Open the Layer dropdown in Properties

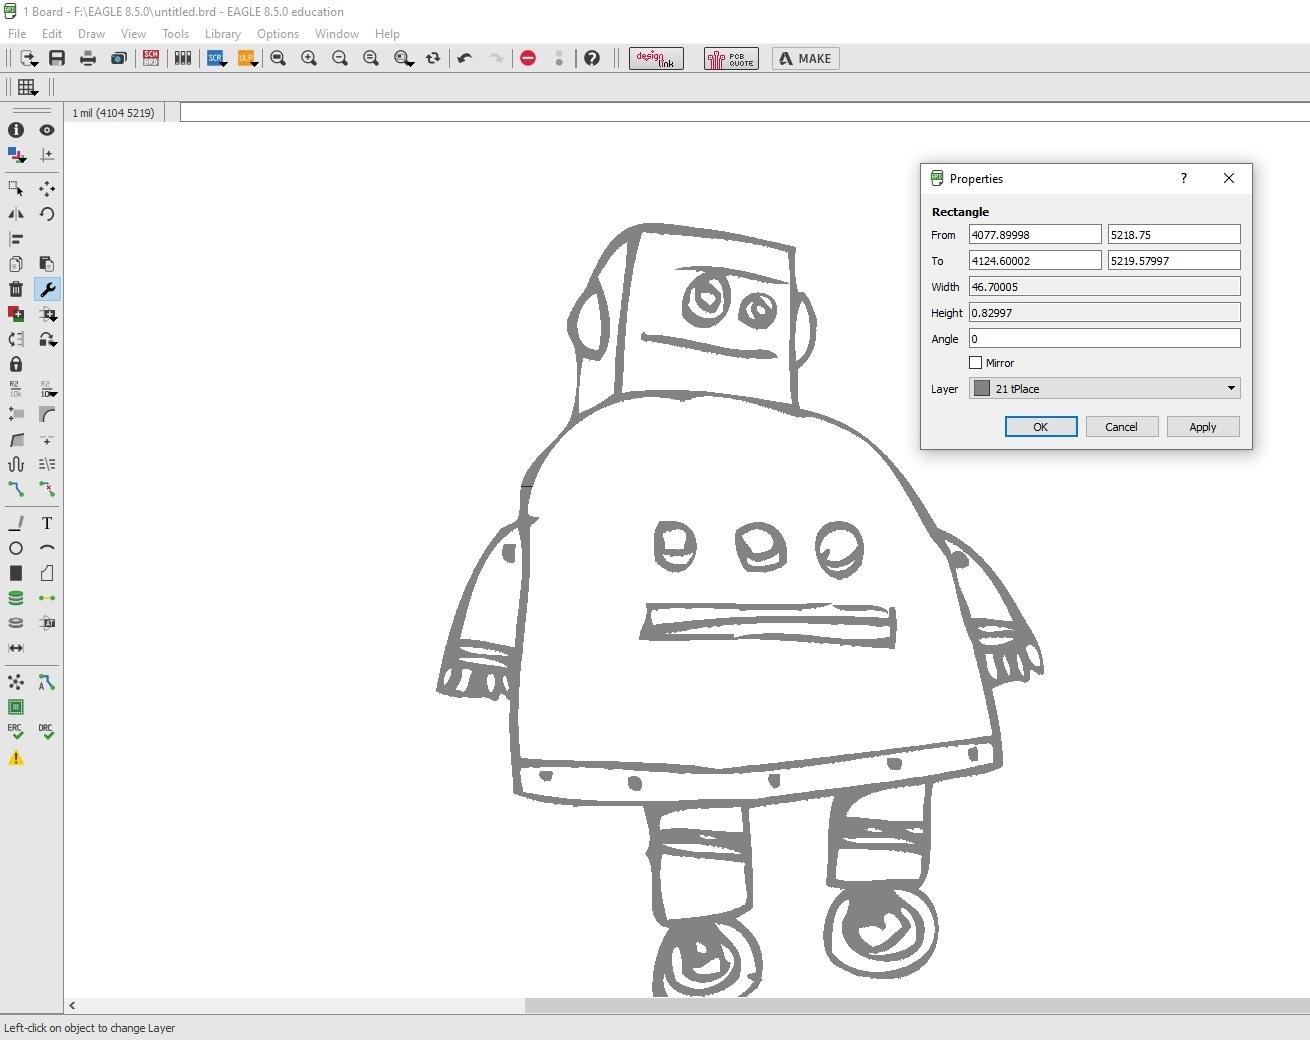pyautogui.click(x=1104, y=388)
